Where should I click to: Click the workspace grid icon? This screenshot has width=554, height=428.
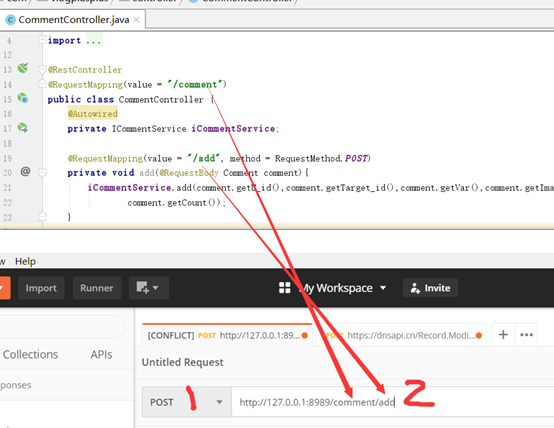tap(285, 288)
